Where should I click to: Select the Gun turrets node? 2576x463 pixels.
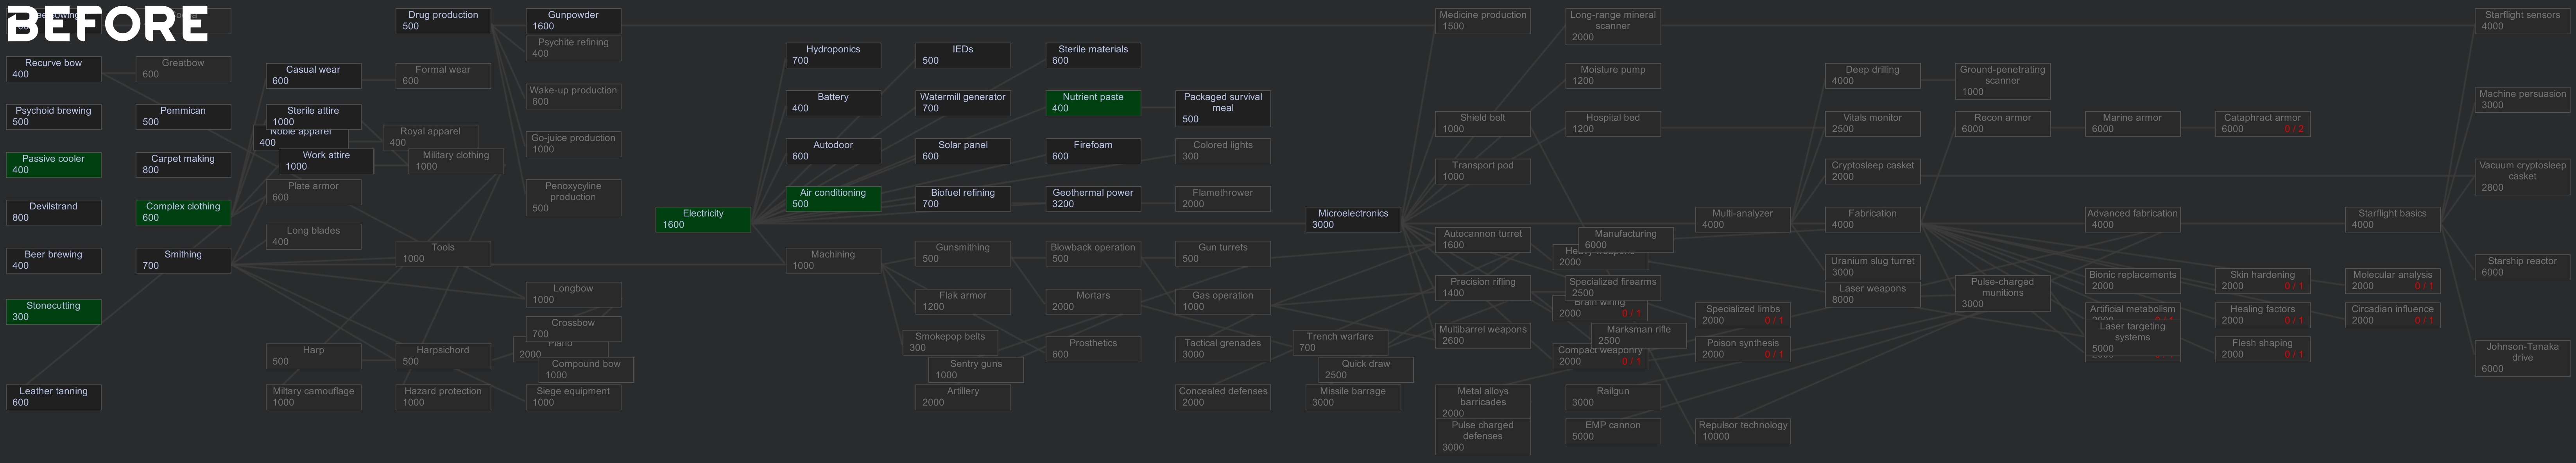click(1223, 253)
